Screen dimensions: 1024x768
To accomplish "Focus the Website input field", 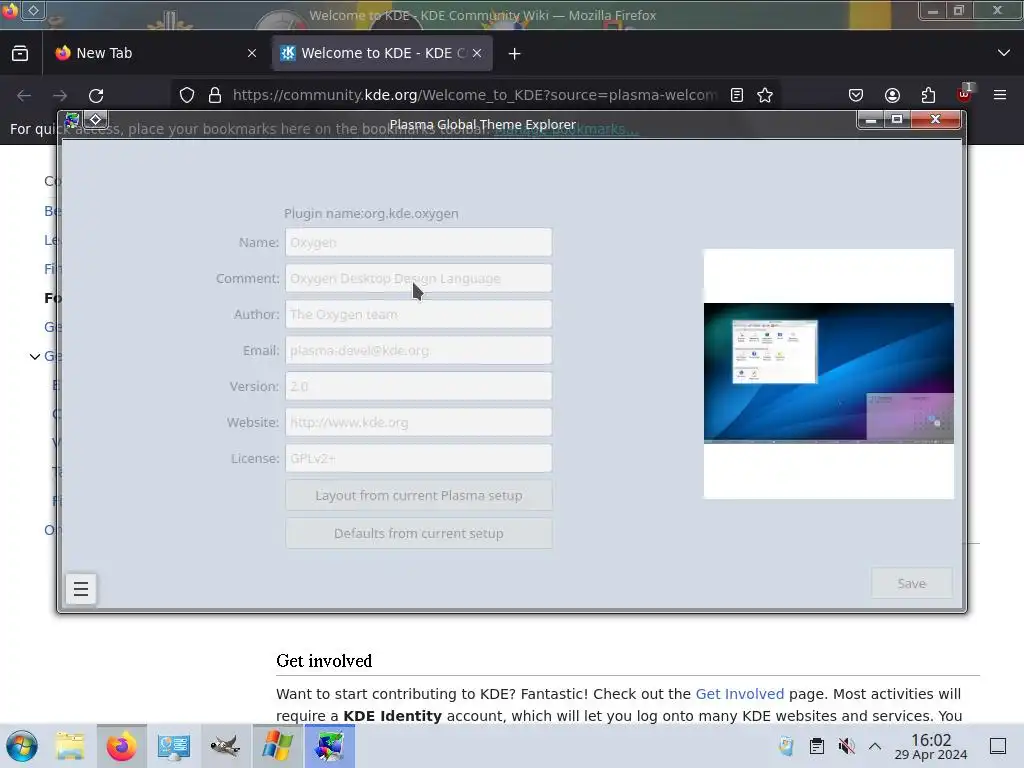I will click(x=419, y=422).
